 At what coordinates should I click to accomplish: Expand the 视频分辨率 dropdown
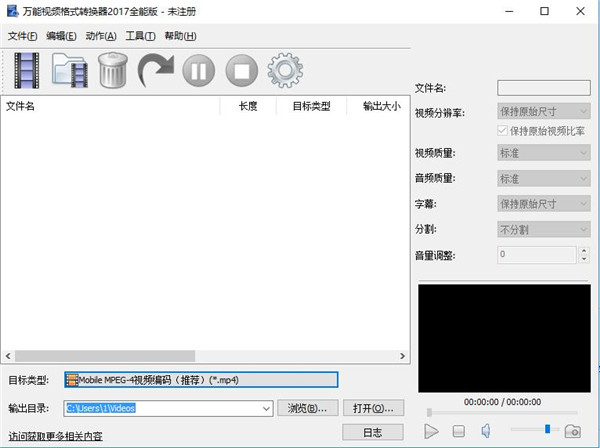tap(543, 113)
